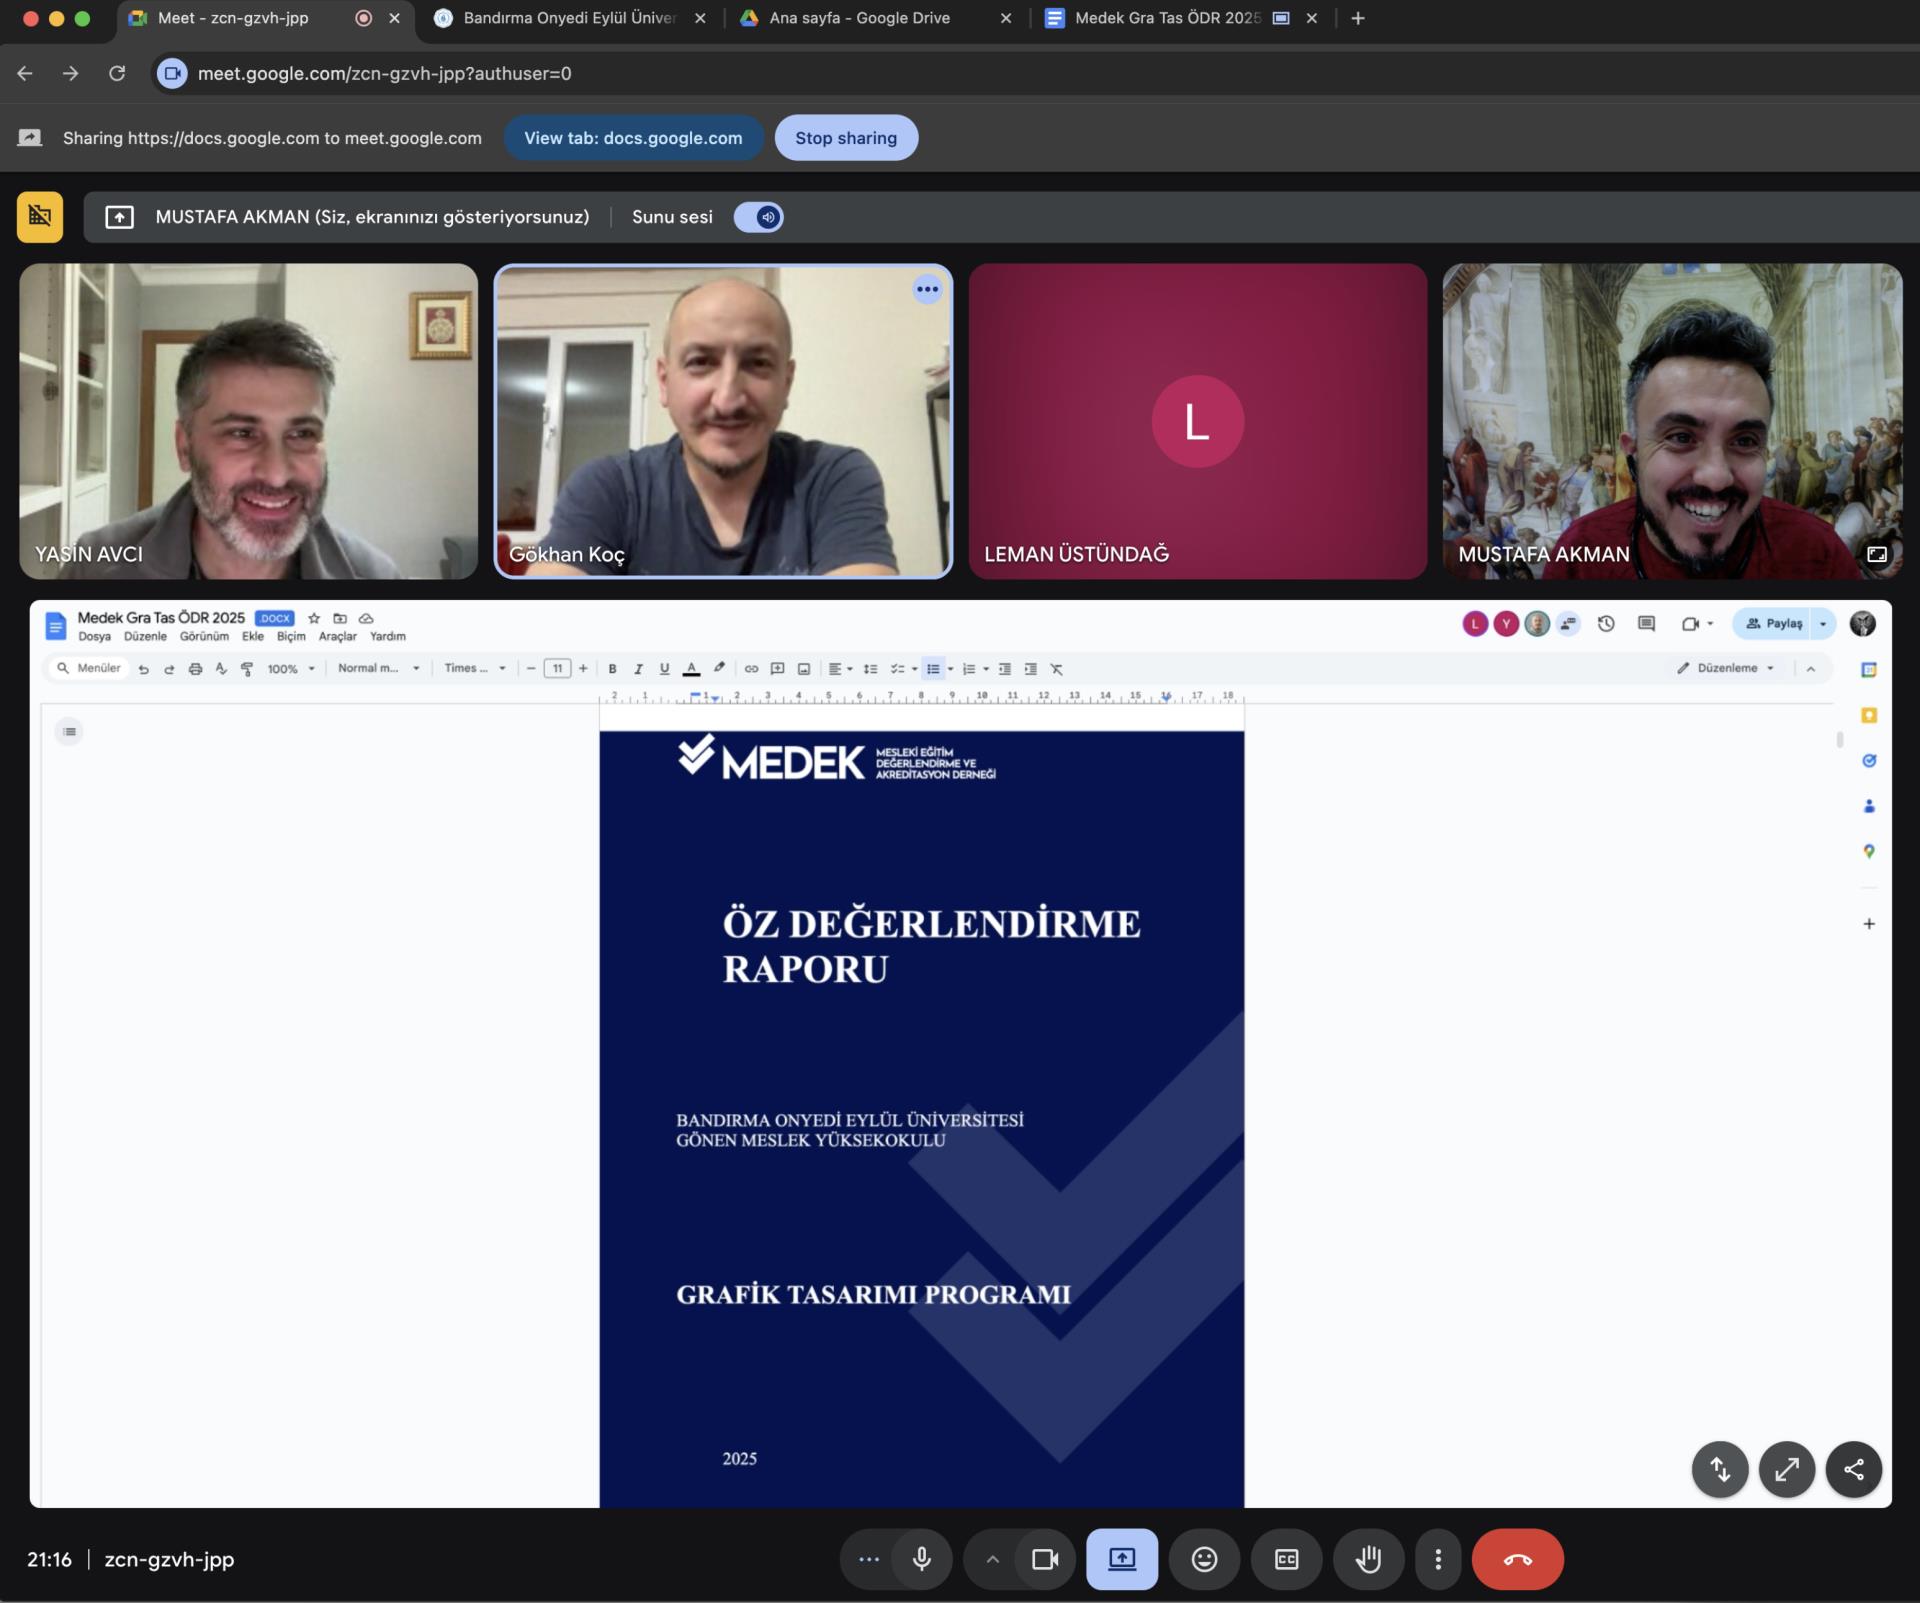Screen dimensions: 1920x1603
Task: Turn on closed captions
Action: [1286, 1559]
